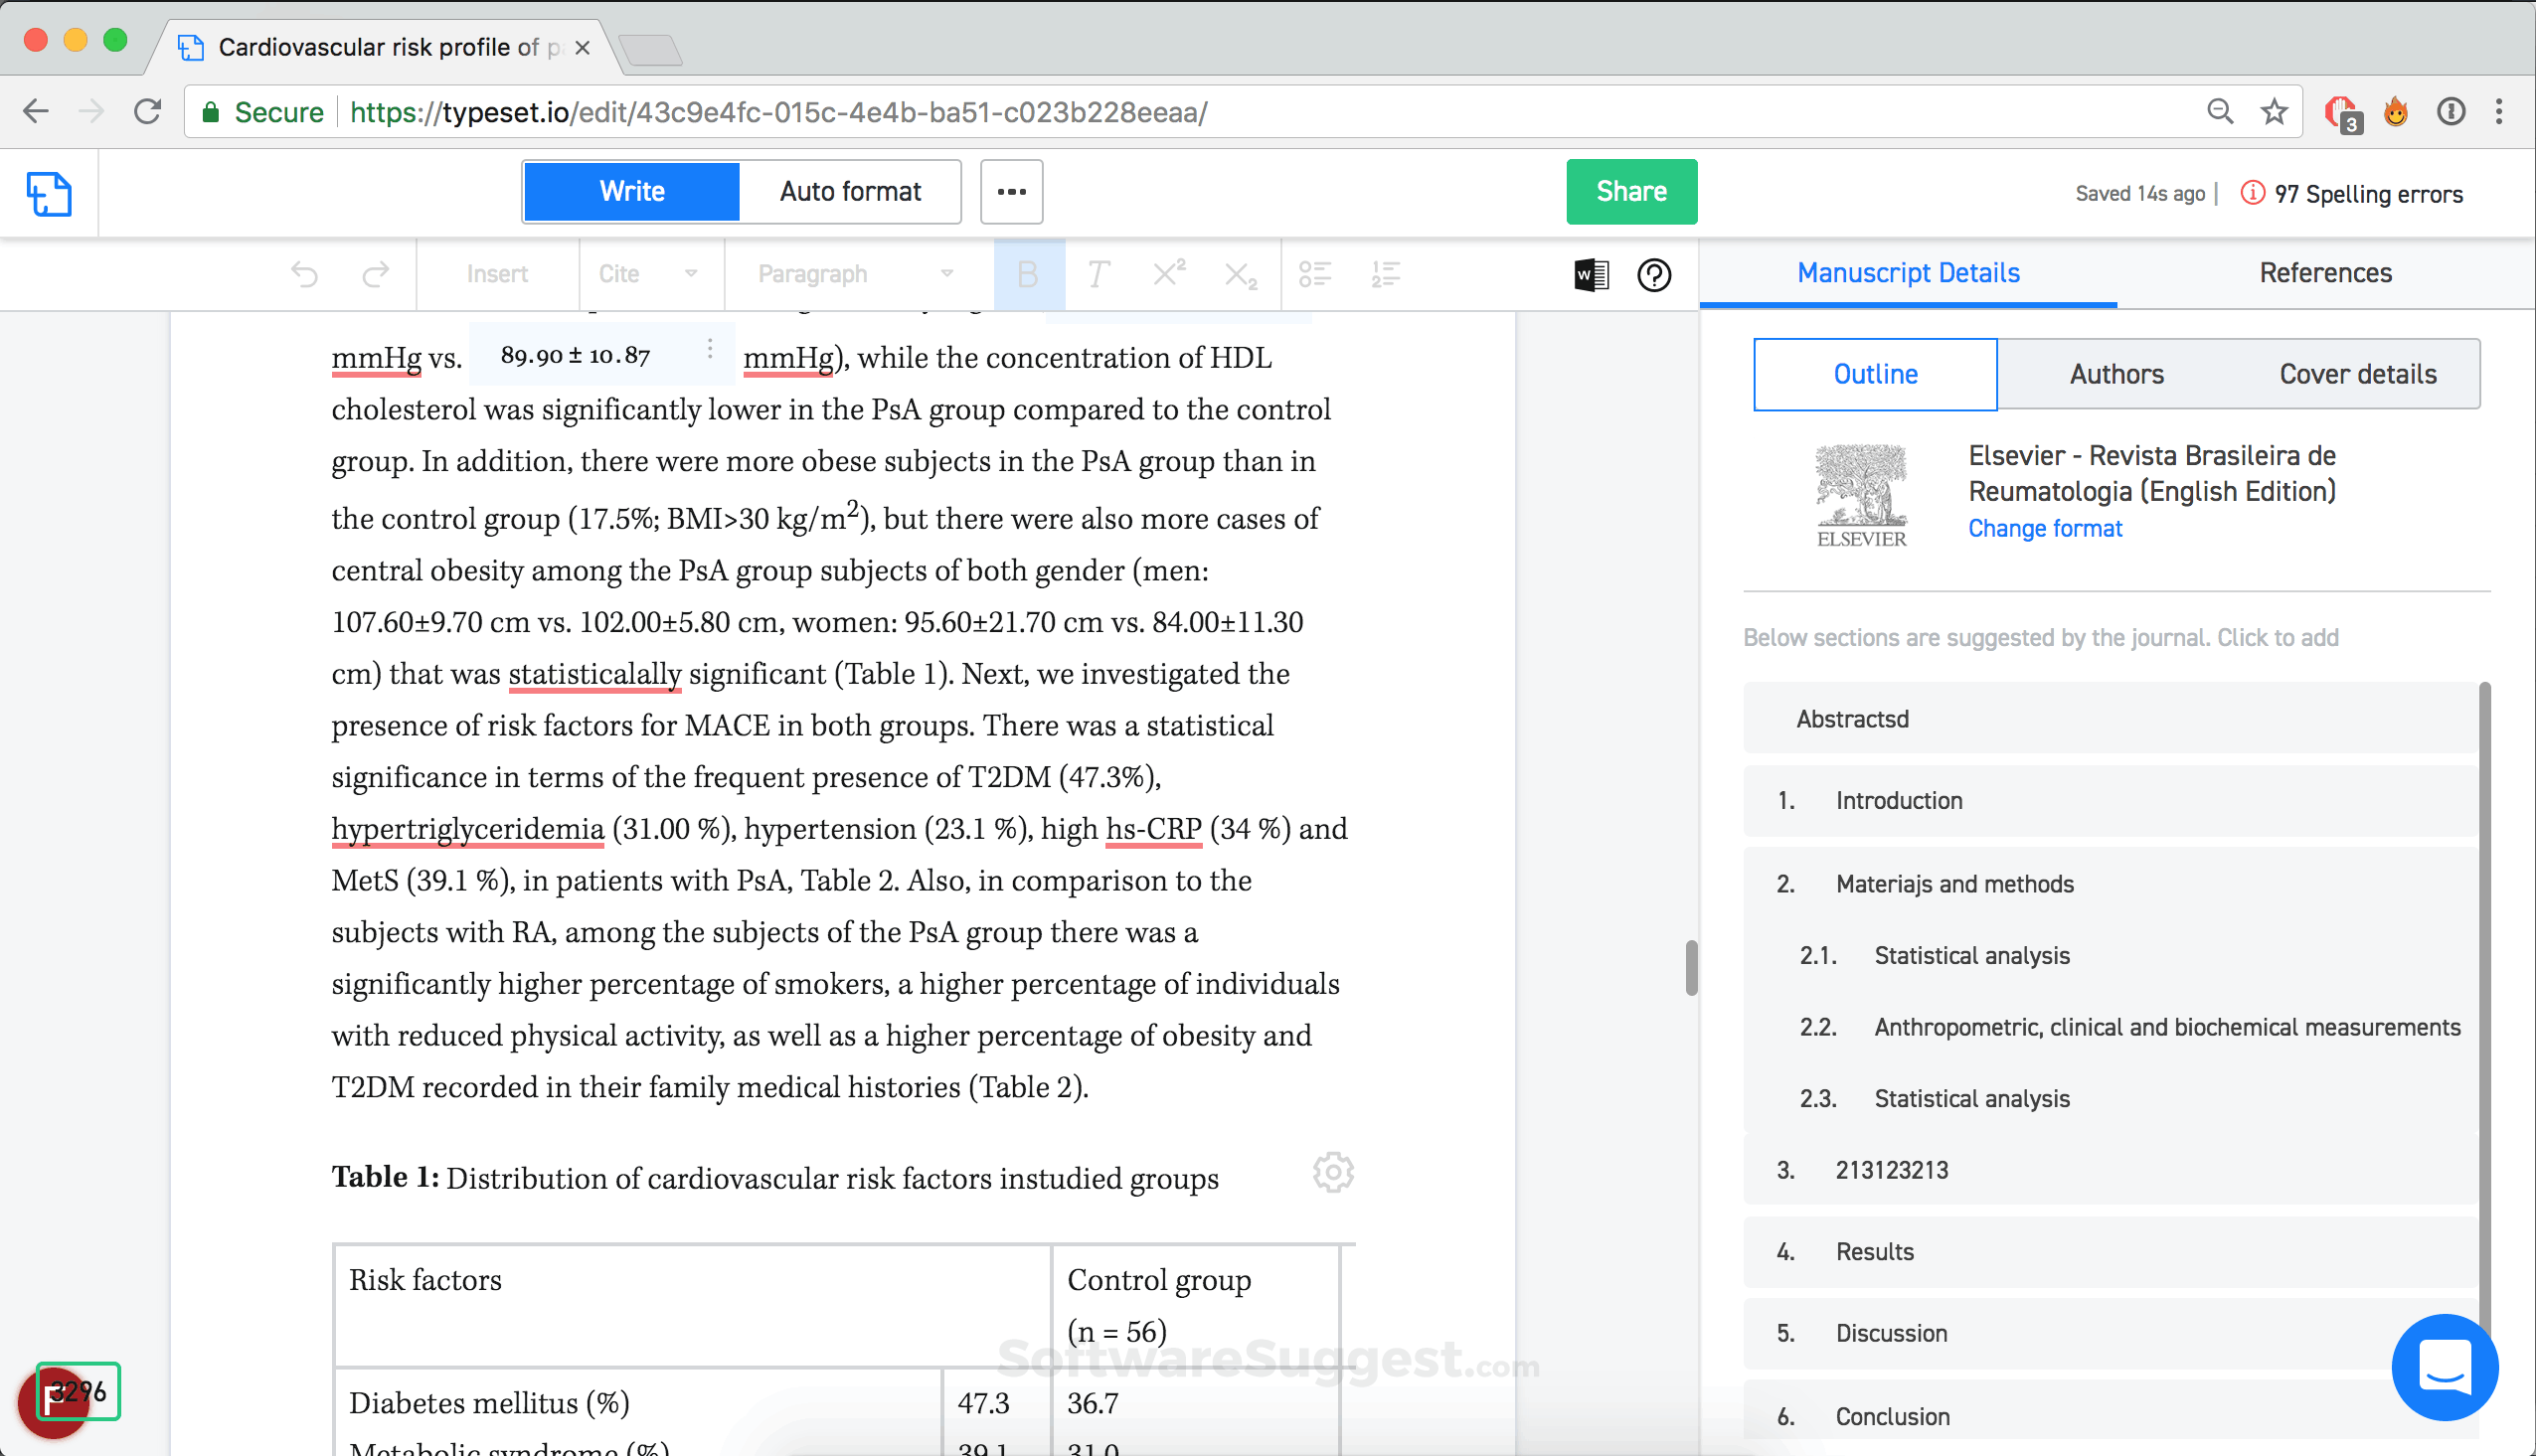Open the help icon on the toolbar

coord(1654,274)
